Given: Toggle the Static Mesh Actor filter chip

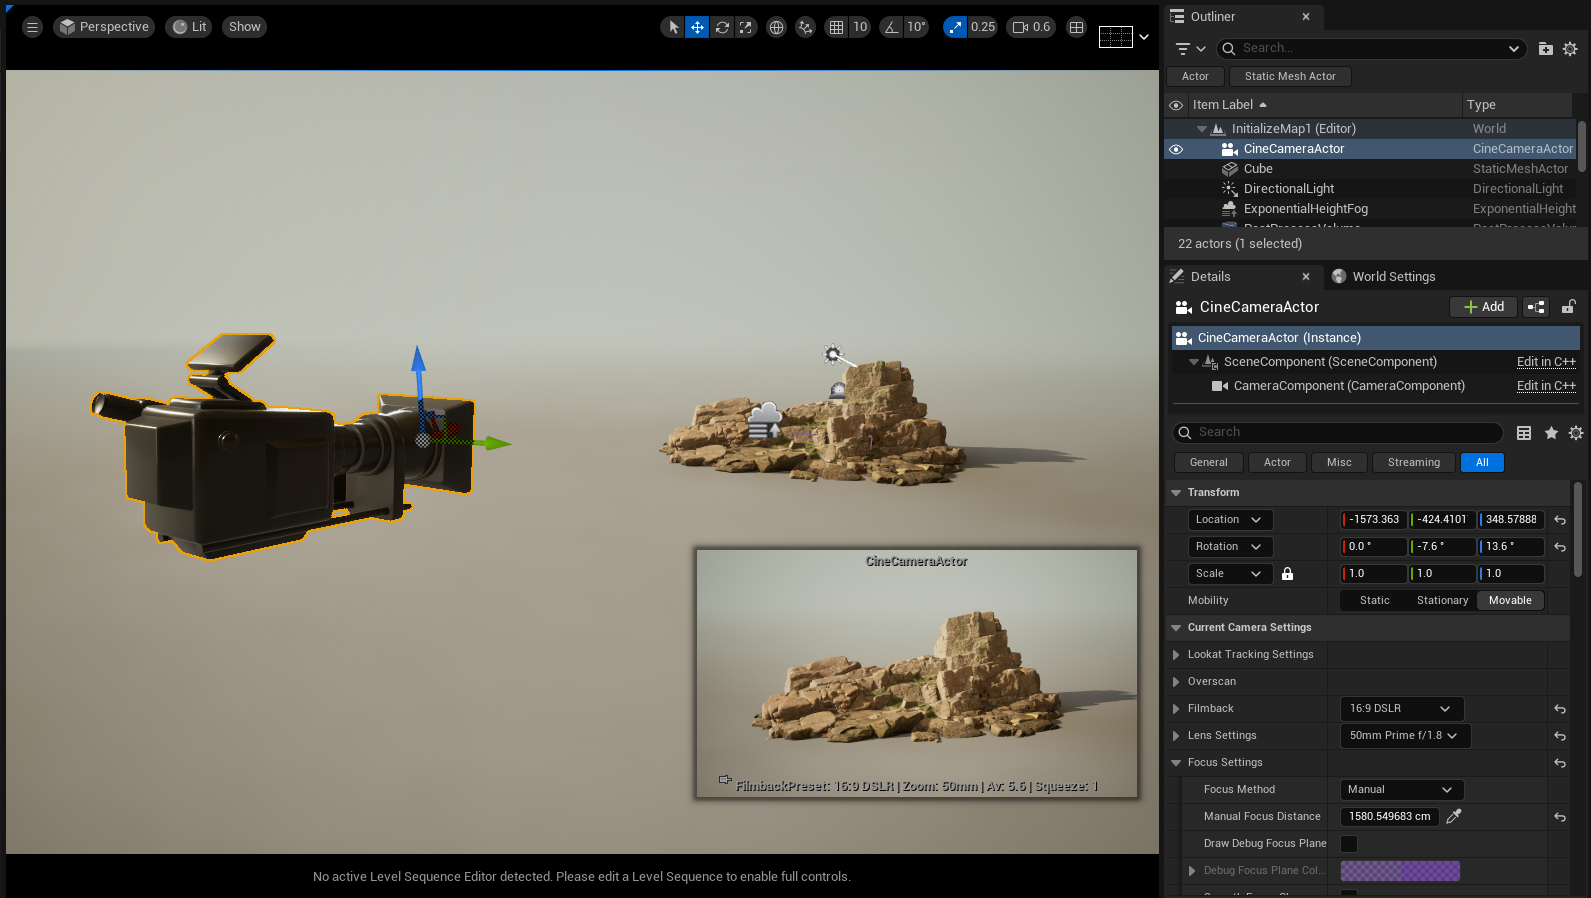Looking at the screenshot, I should pyautogui.click(x=1290, y=76).
